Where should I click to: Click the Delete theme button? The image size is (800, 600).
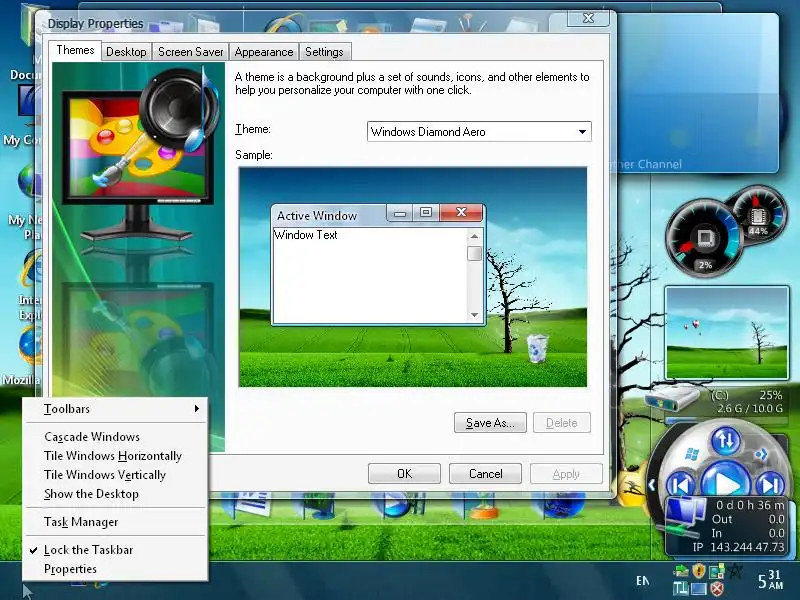(562, 423)
